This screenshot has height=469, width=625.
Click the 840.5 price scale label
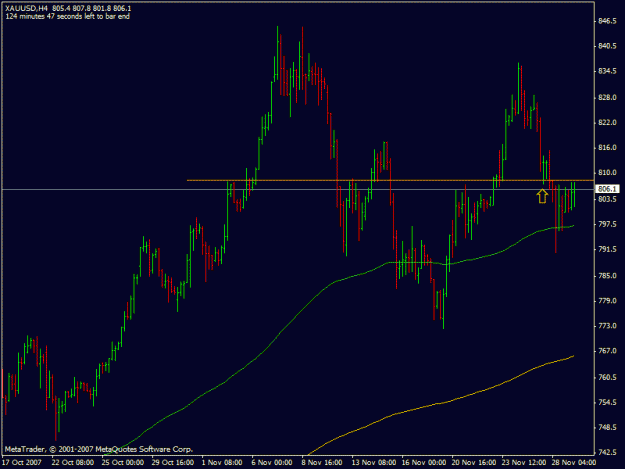[x=607, y=46]
